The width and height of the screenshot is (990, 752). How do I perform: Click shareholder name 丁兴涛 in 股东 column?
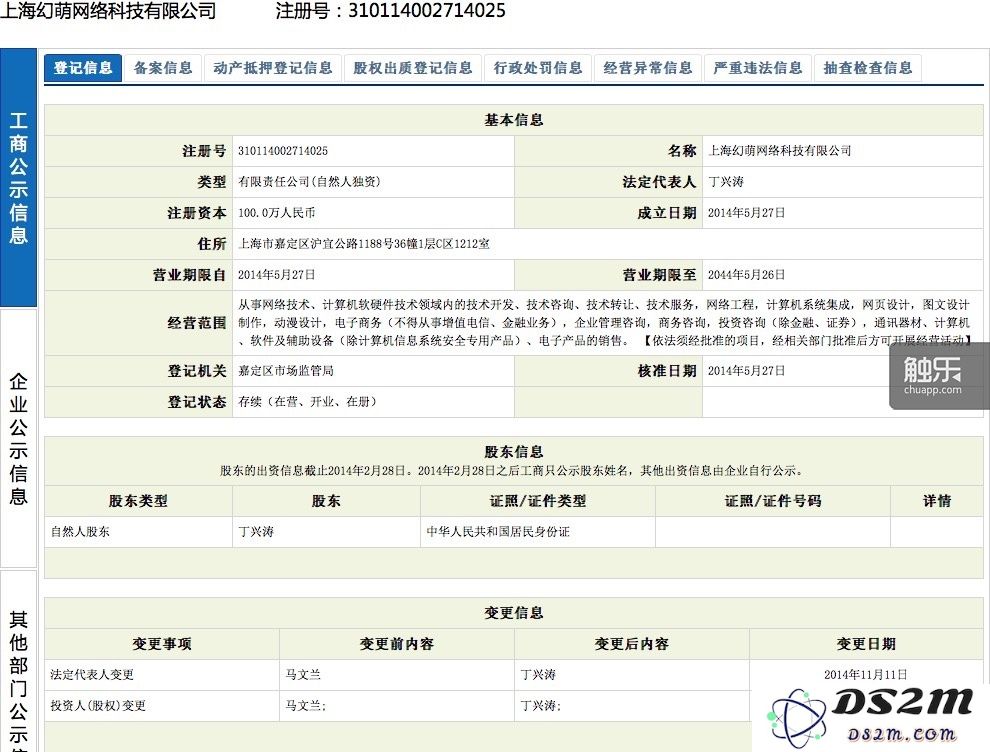tap(256, 532)
